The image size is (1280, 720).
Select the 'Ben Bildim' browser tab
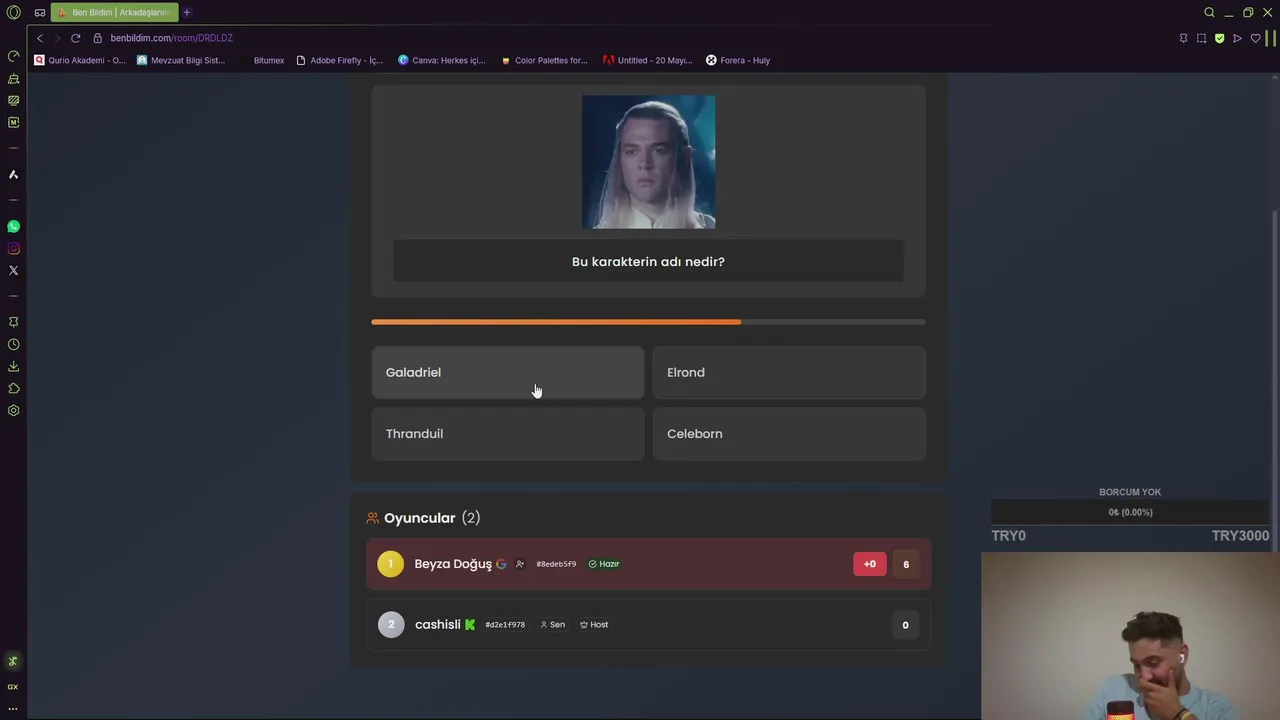[115, 13]
